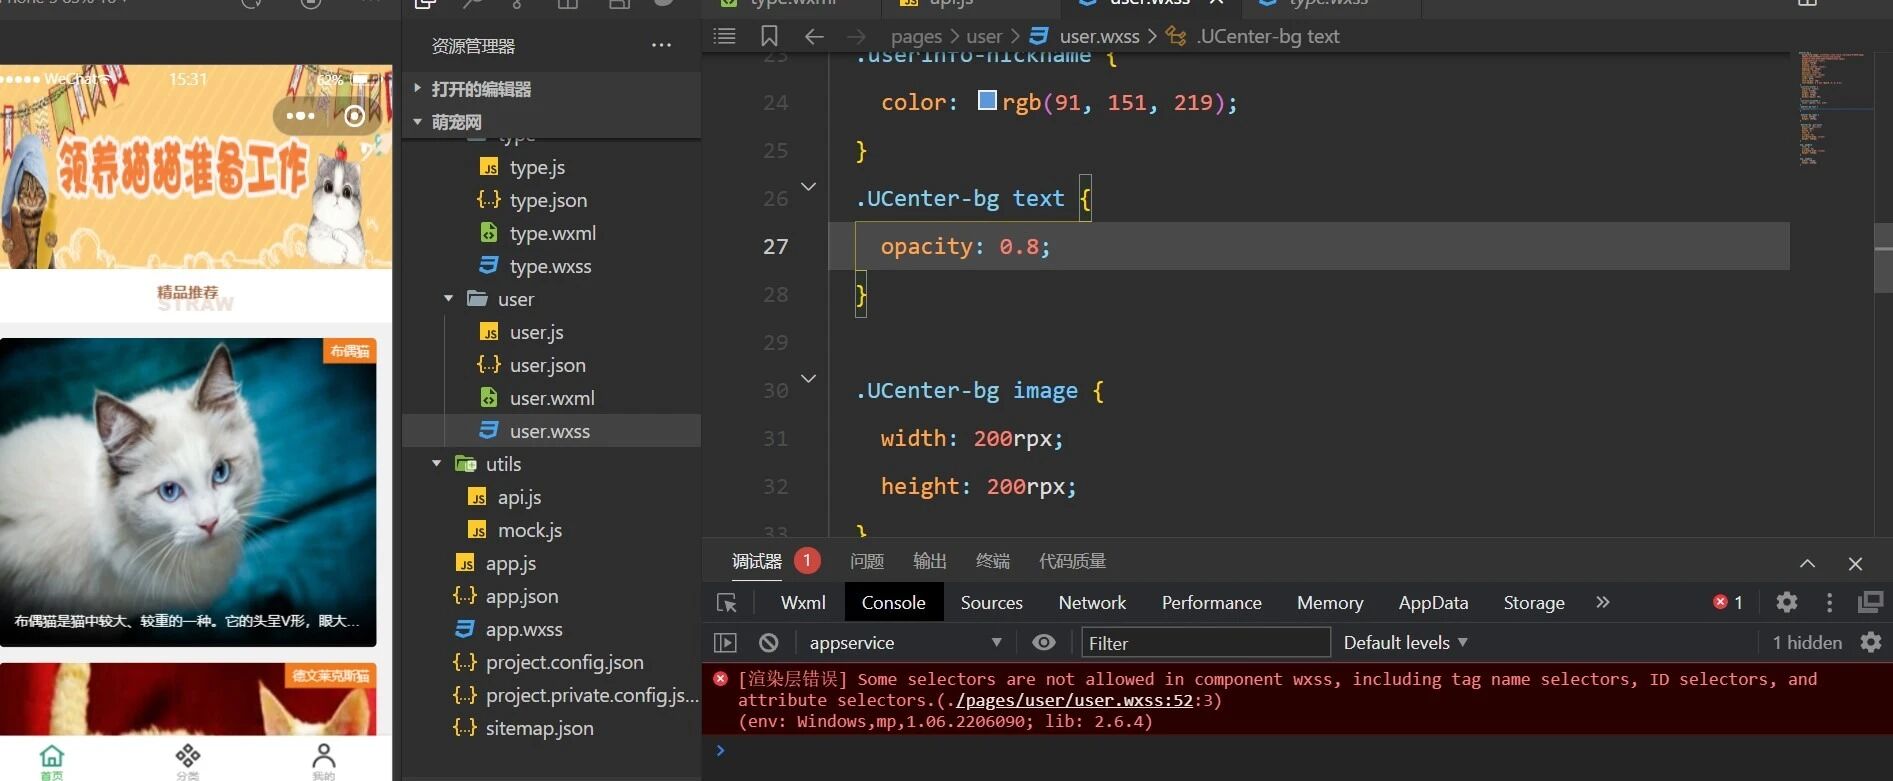
Task: Click the user.wxss breadcrumb segment
Action: pos(1099,36)
